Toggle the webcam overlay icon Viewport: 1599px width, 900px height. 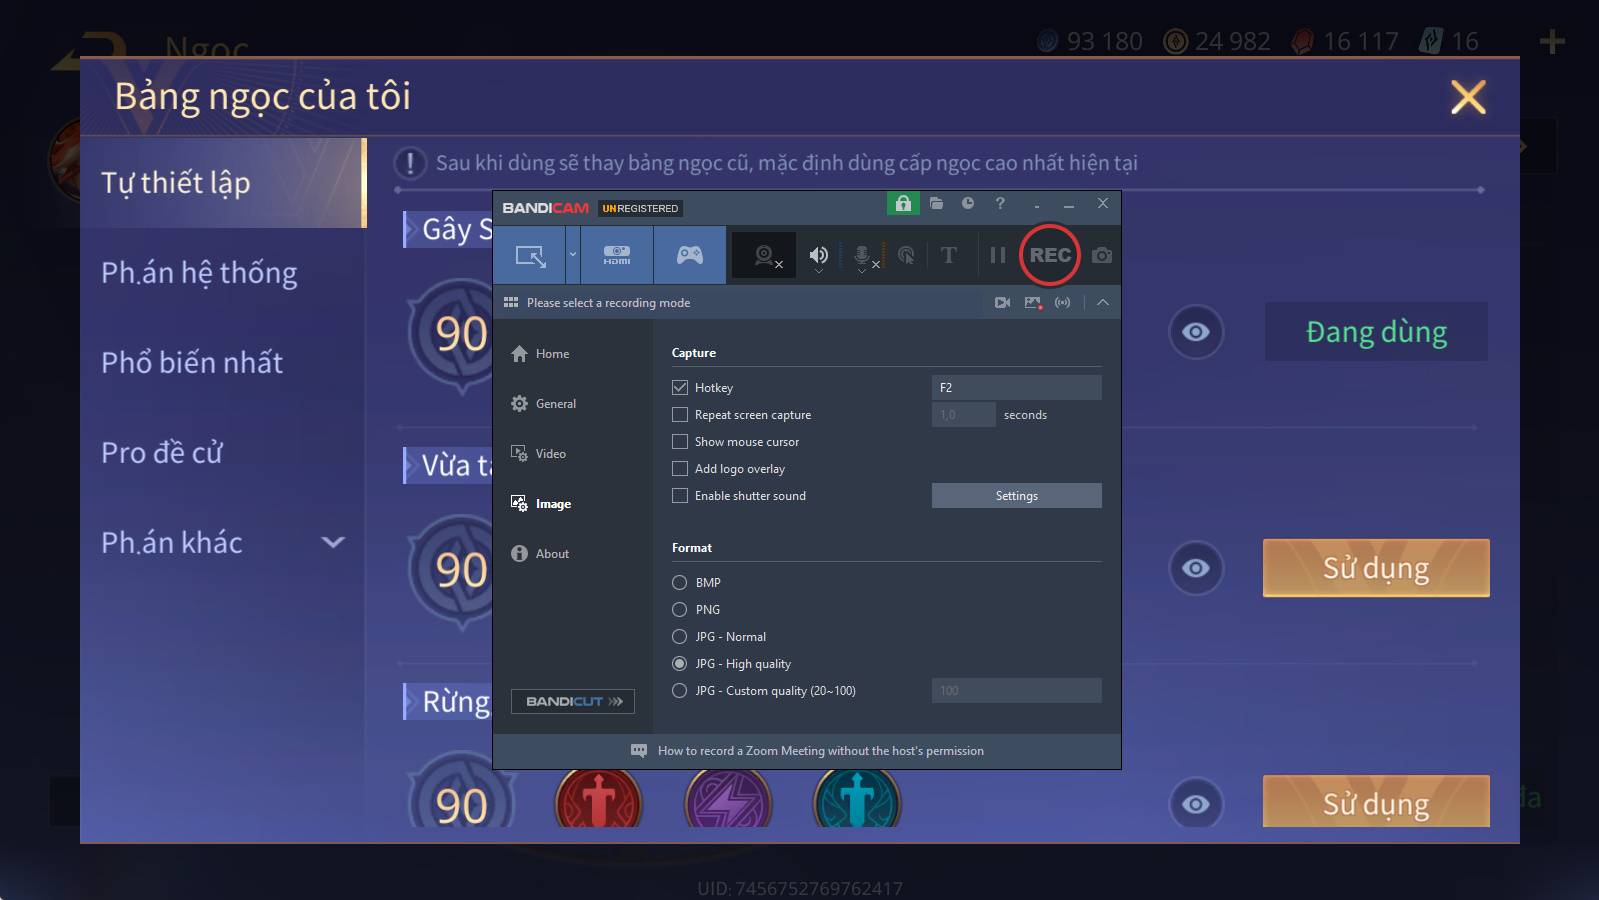pyautogui.click(x=765, y=256)
